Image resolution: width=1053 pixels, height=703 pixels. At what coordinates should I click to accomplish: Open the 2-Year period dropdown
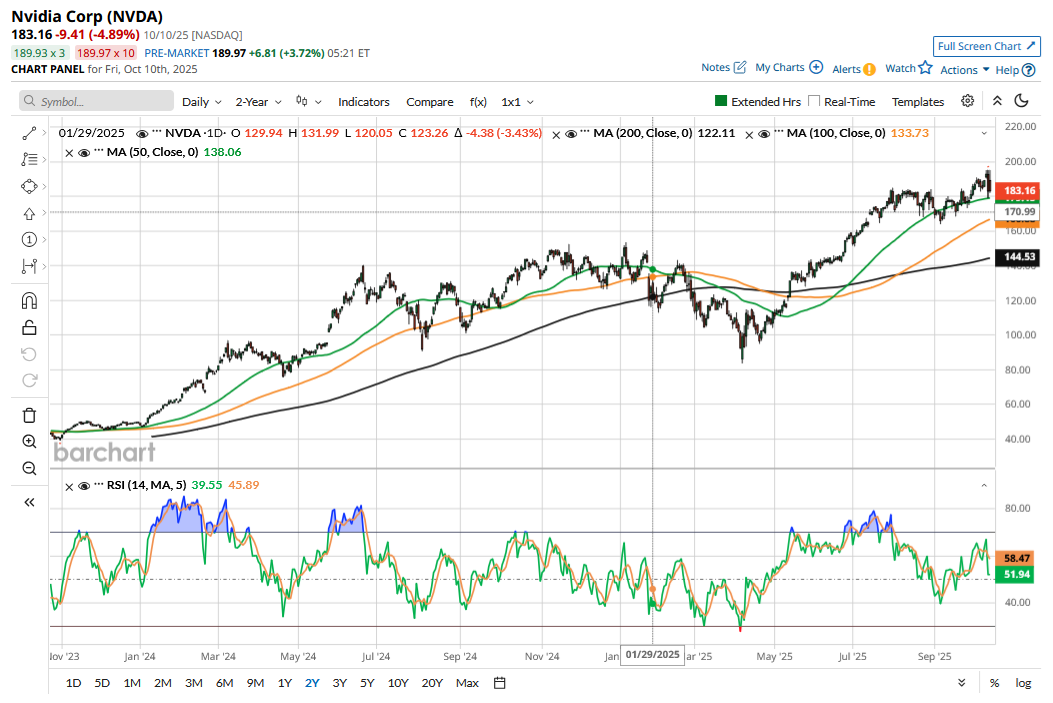(258, 102)
